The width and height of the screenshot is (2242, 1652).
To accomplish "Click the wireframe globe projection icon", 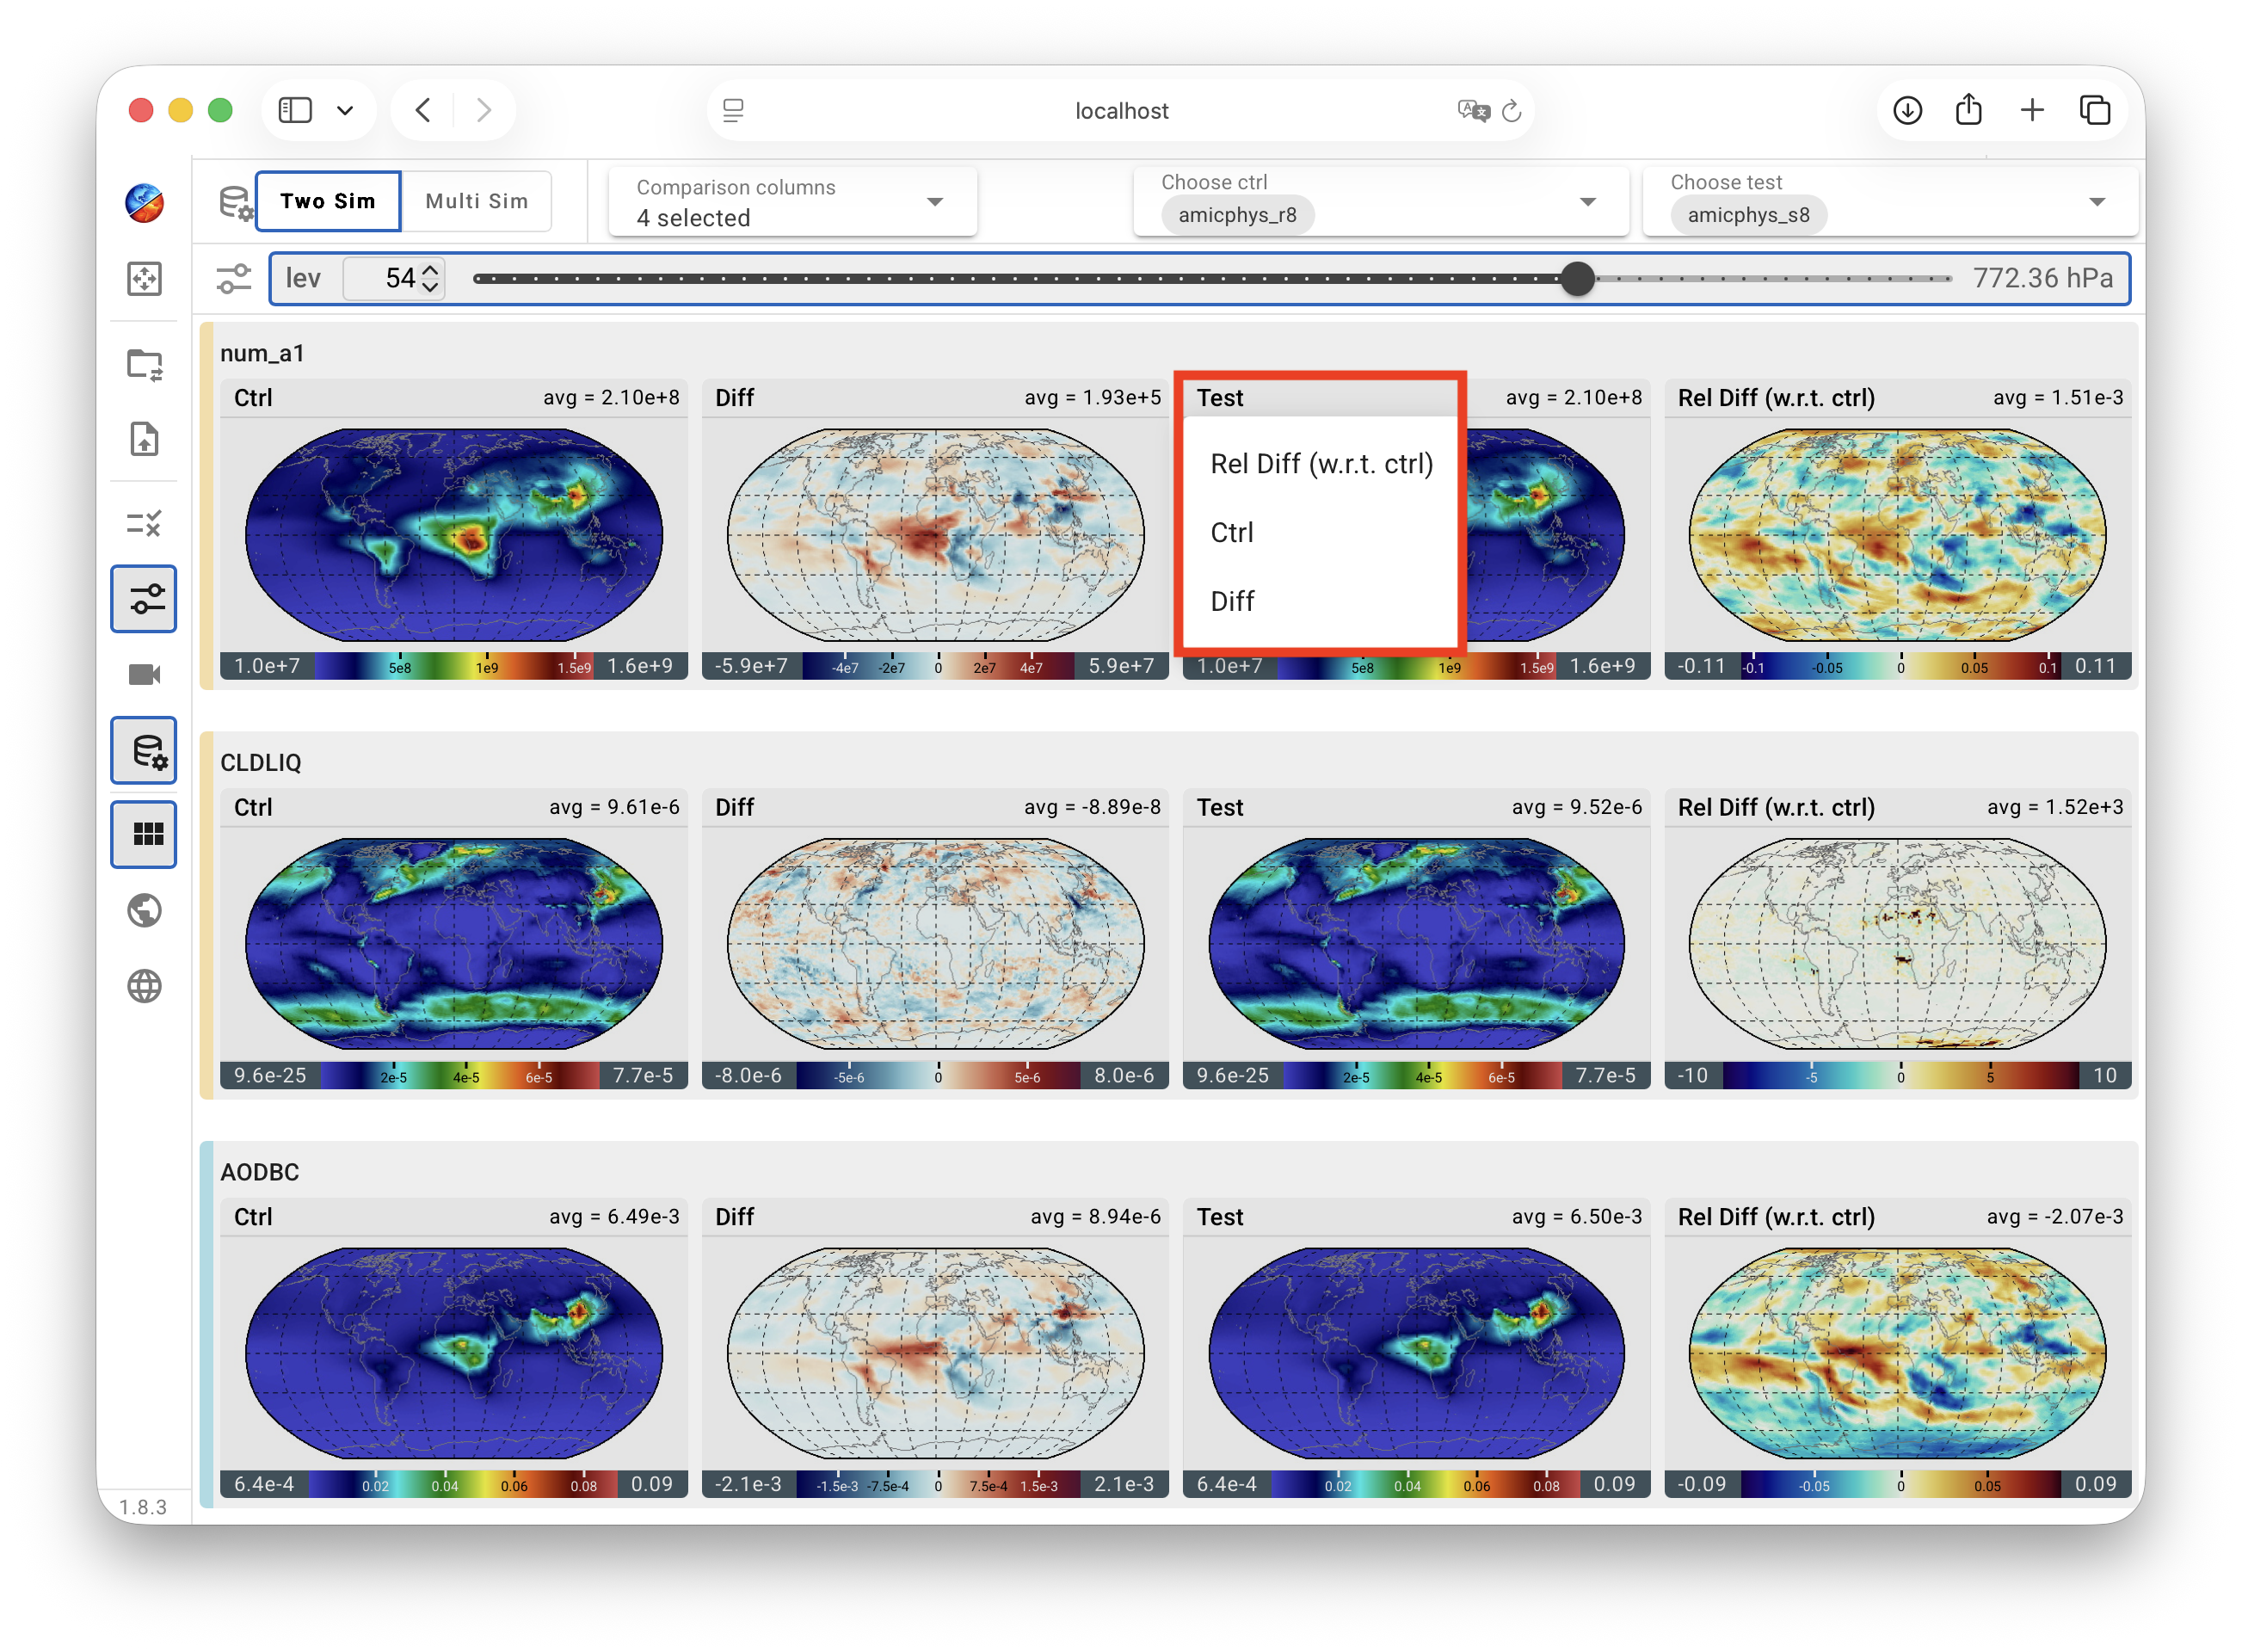I will click(144, 987).
